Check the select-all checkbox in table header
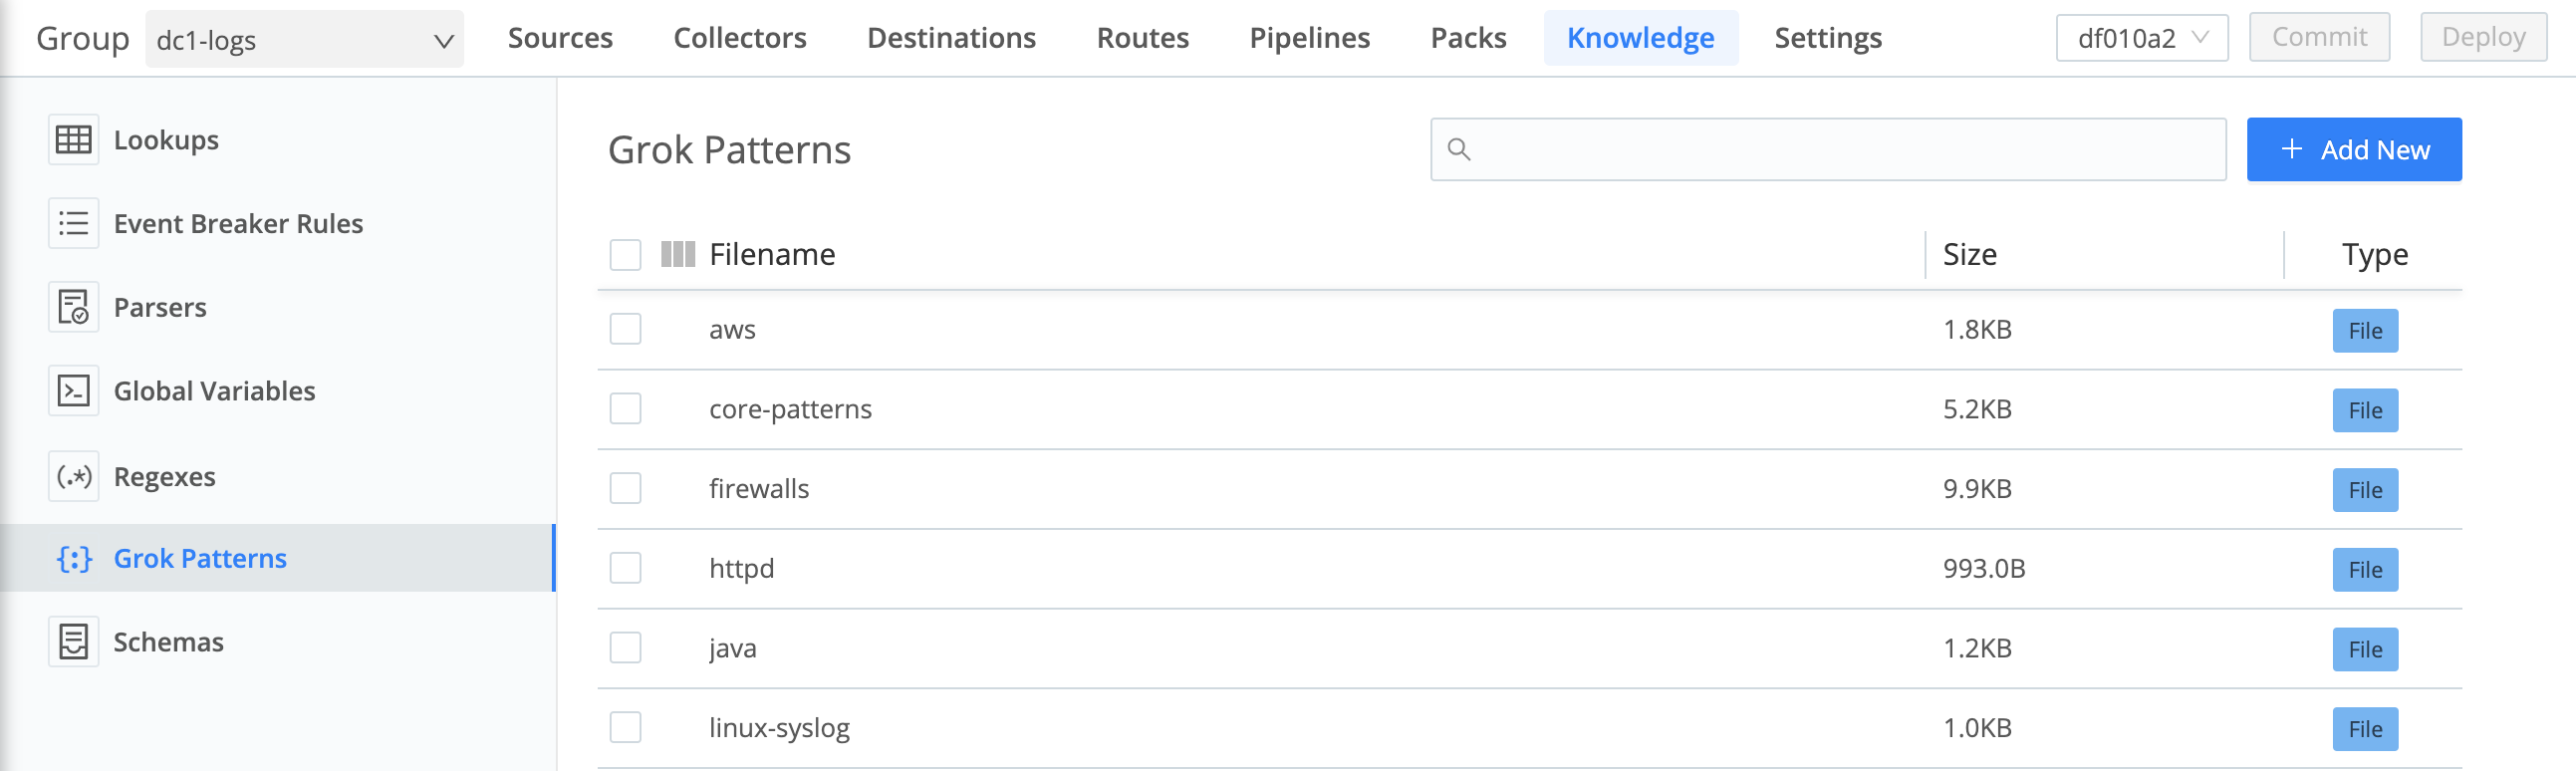Screen dimensions: 2576x771 click(624, 255)
